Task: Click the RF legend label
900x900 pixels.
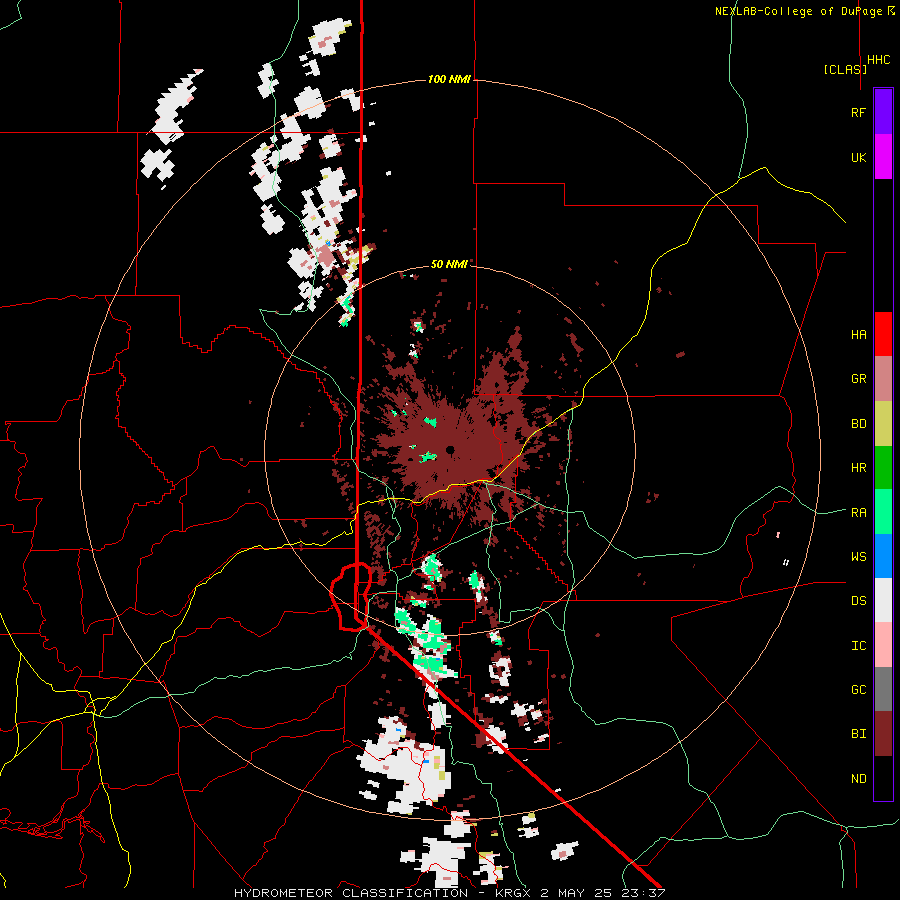Action: coord(858,112)
